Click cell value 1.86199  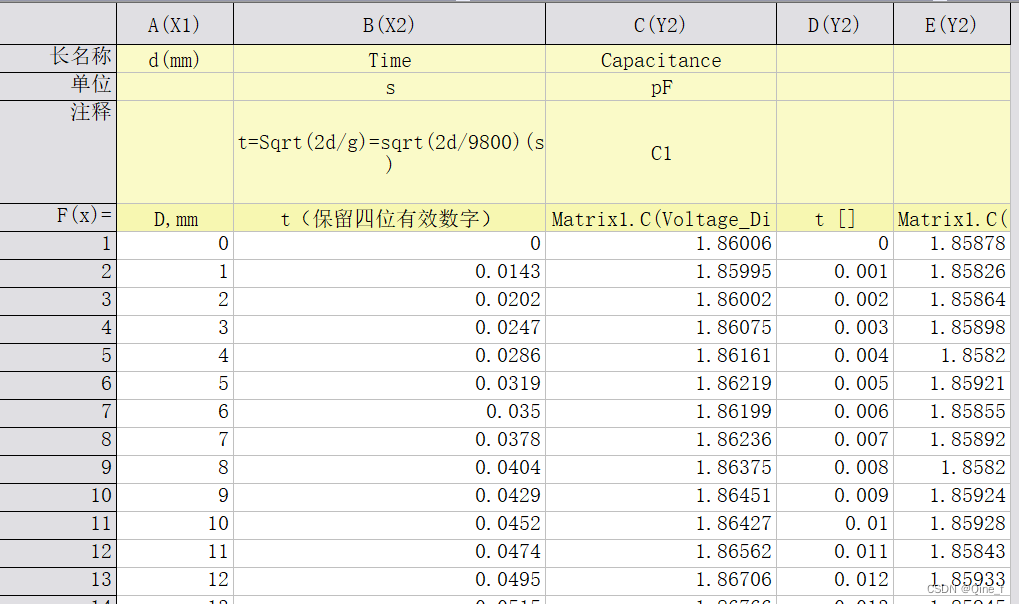[661, 413]
